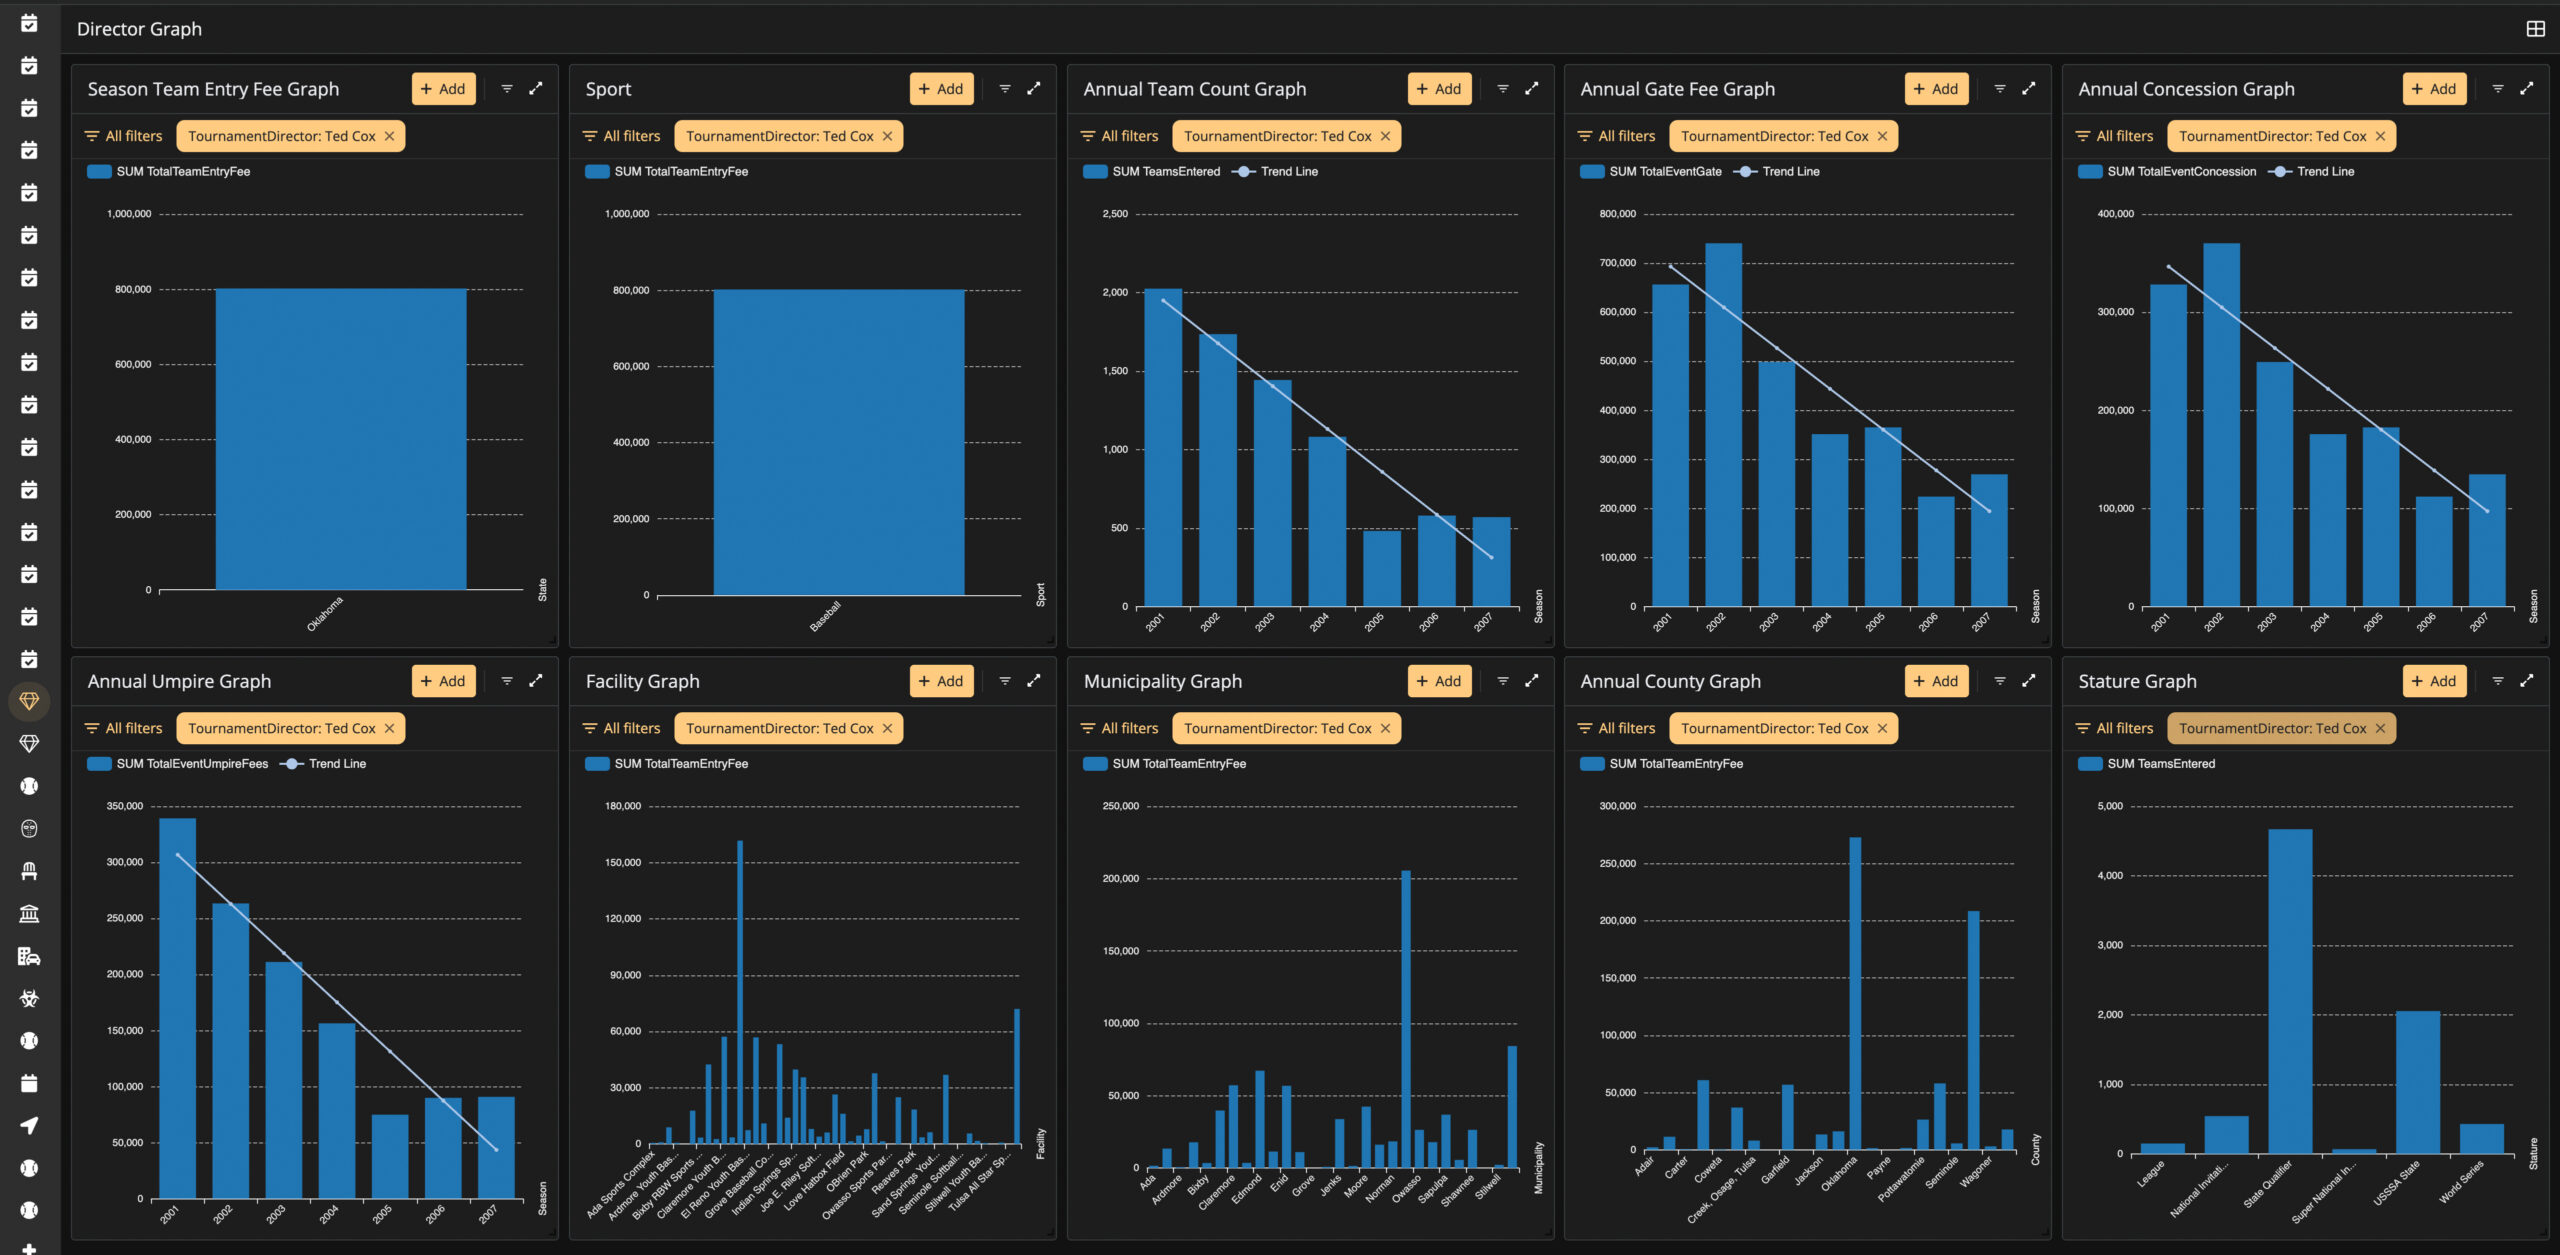This screenshot has height=1255, width=2560.
Task: Expand the Sport panel to fullscreen
Action: point(1034,88)
